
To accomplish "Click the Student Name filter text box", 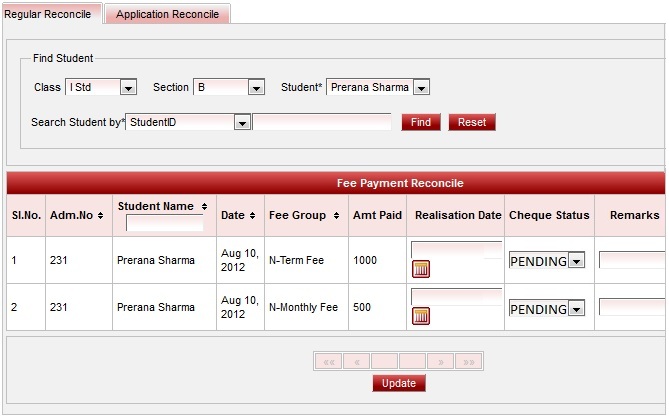I will coord(164,223).
